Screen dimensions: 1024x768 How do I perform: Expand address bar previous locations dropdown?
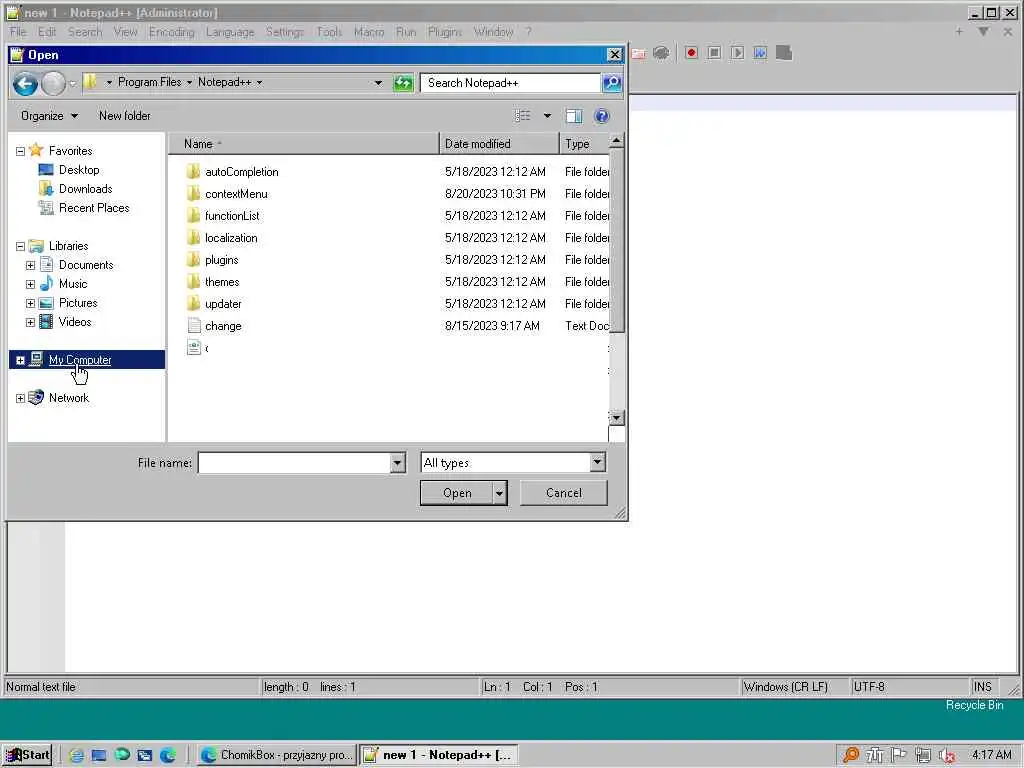pos(378,83)
